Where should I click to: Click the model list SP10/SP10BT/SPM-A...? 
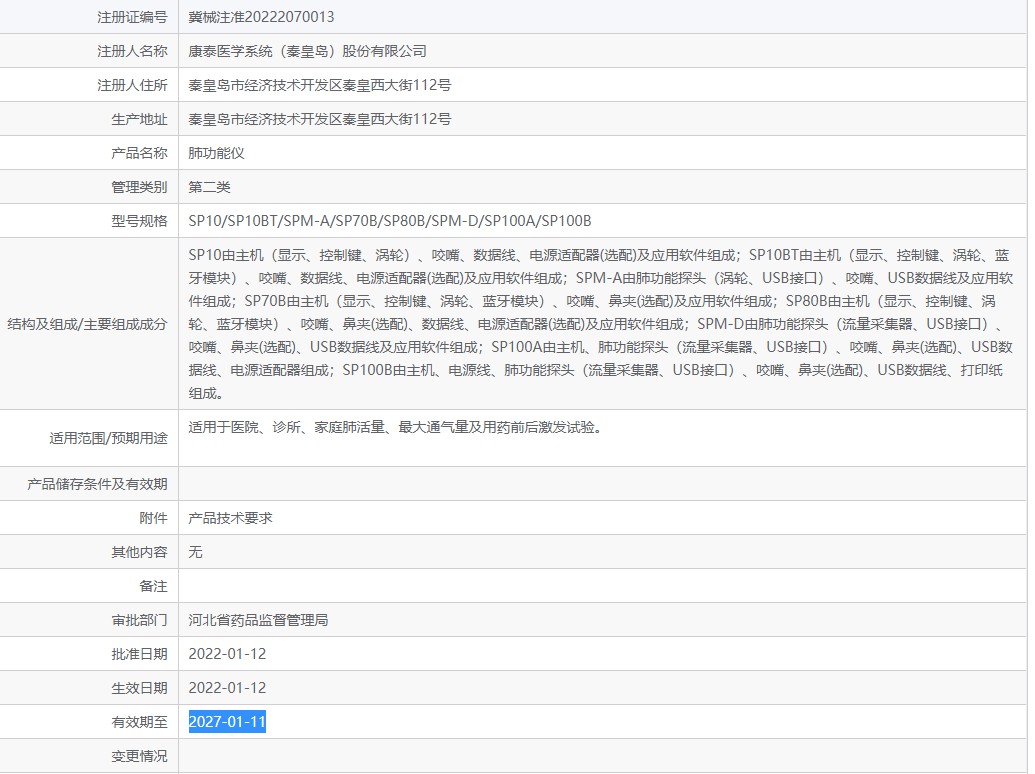pyautogui.click(x=389, y=221)
